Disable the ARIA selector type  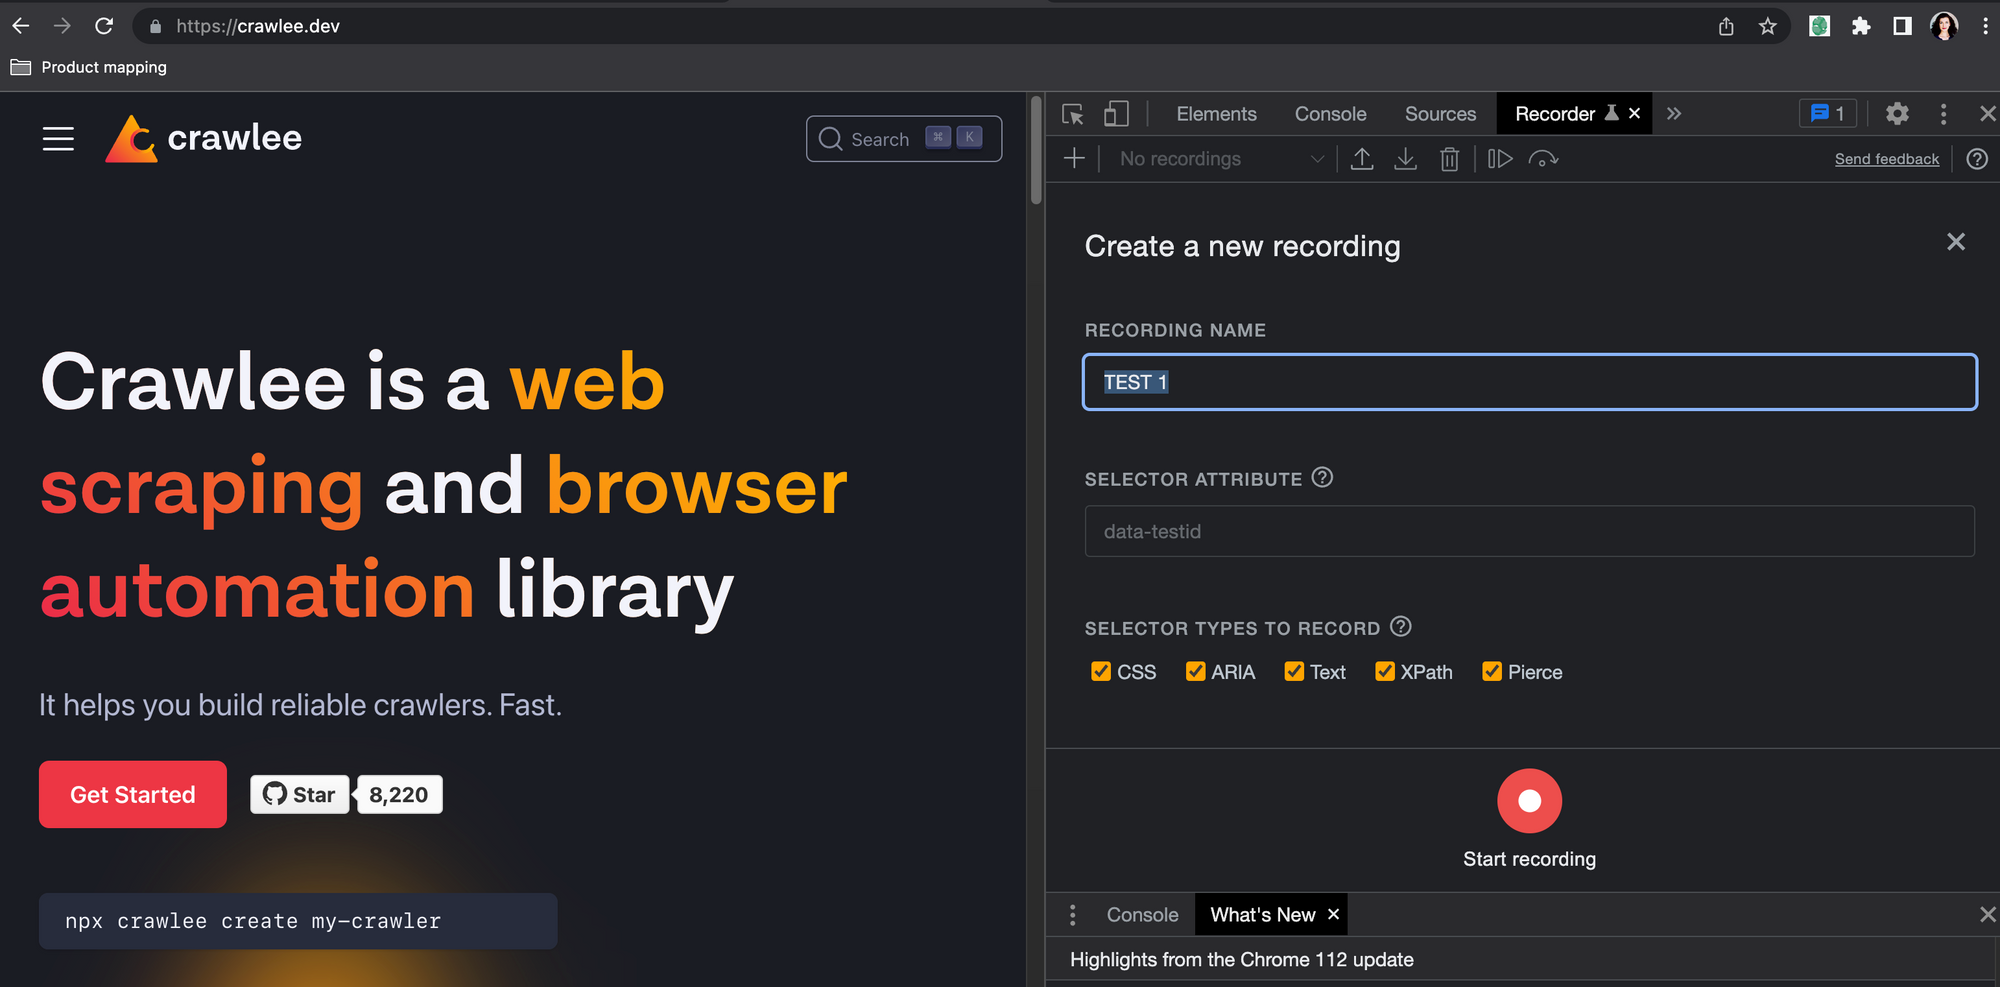coord(1195,671)
